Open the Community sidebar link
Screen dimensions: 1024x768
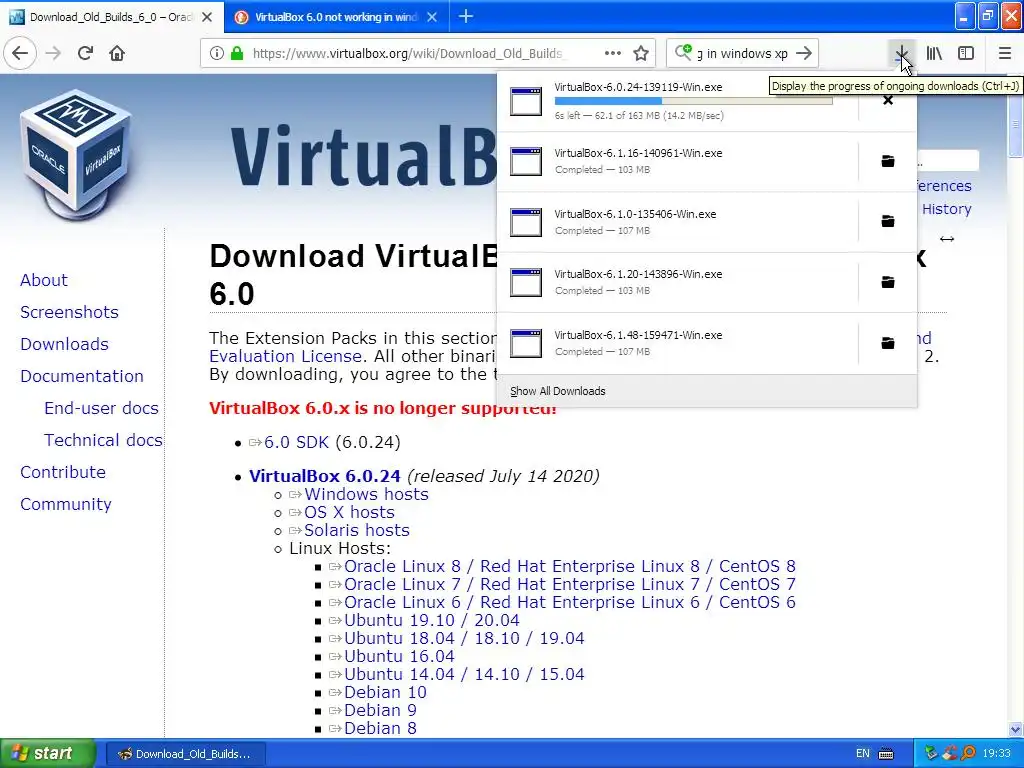(66, 504)
